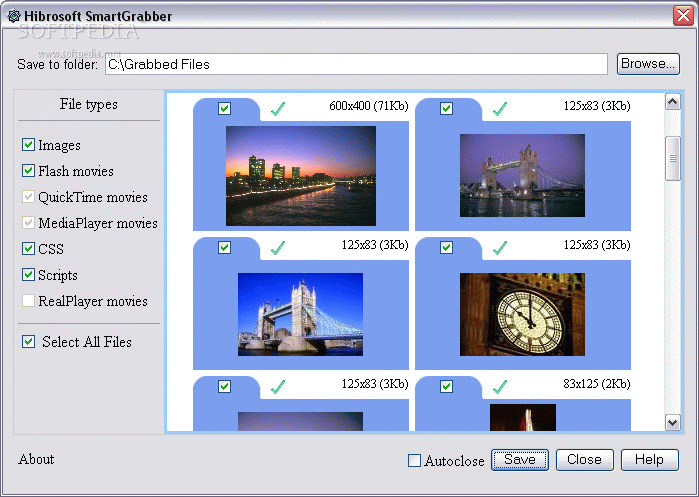Viewport: 699px width, 497px height.
Task: Click the green checkmark on the Big Ben clock card
Action: pyautogui.click(x=500, y=247)
